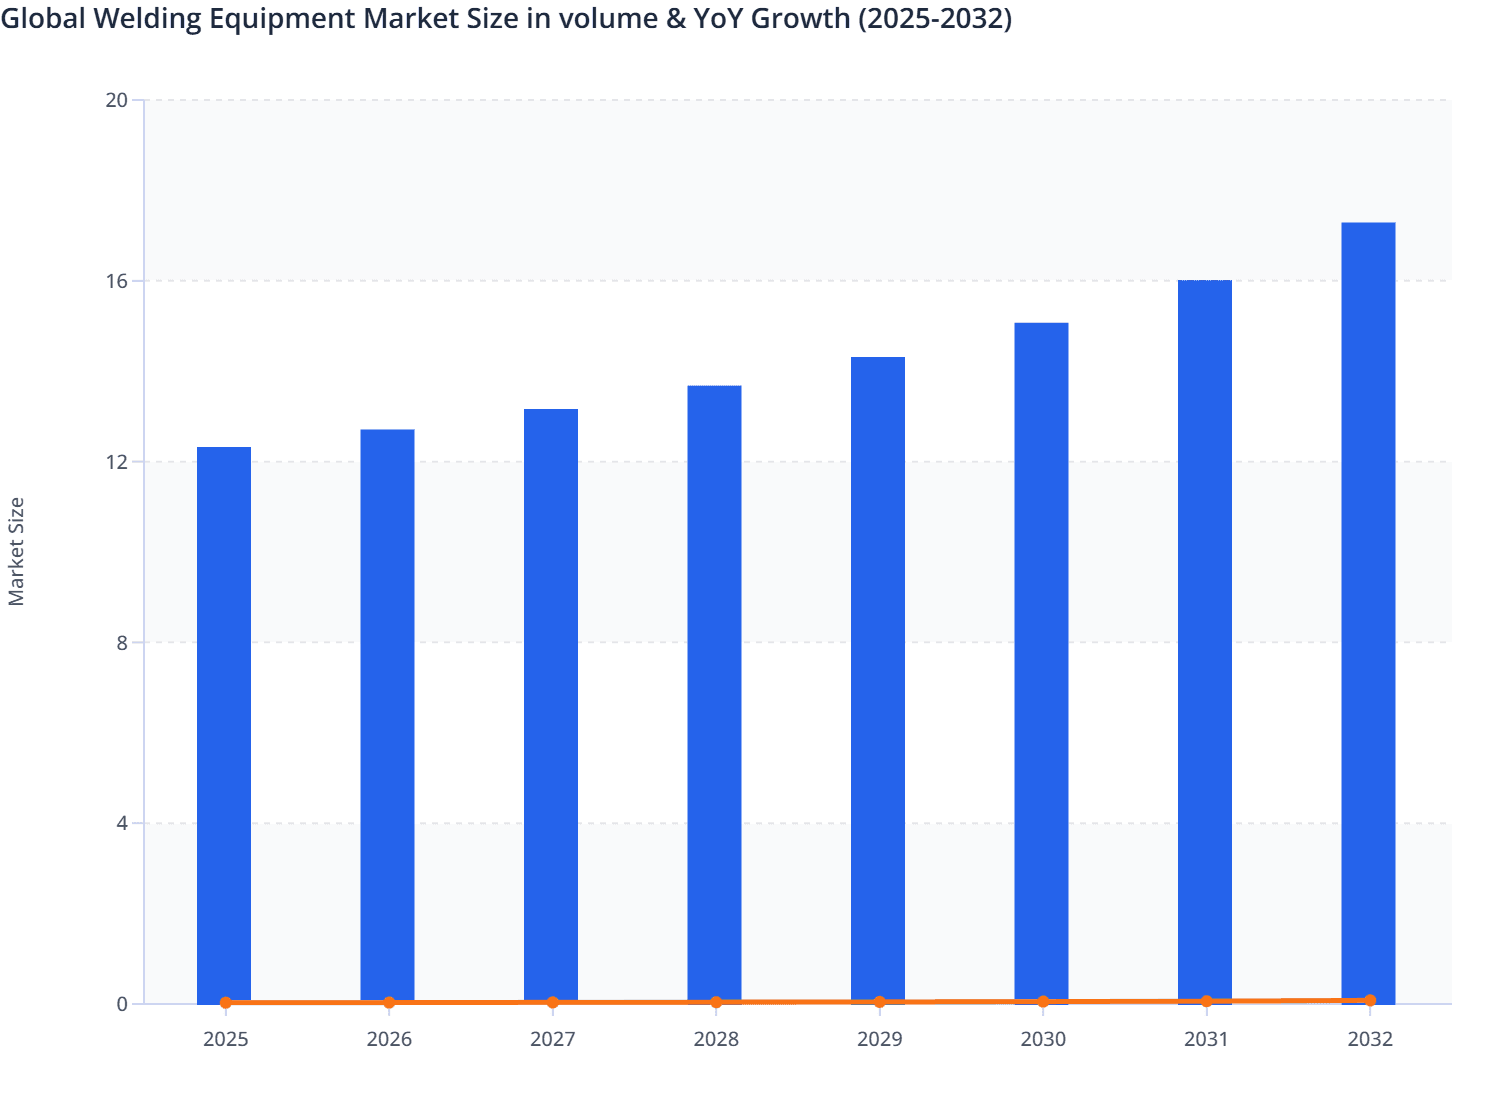Screen dimensions: 1508x1120
Task: Select the 2025 year label
Action: click(x=224, y=1040)
